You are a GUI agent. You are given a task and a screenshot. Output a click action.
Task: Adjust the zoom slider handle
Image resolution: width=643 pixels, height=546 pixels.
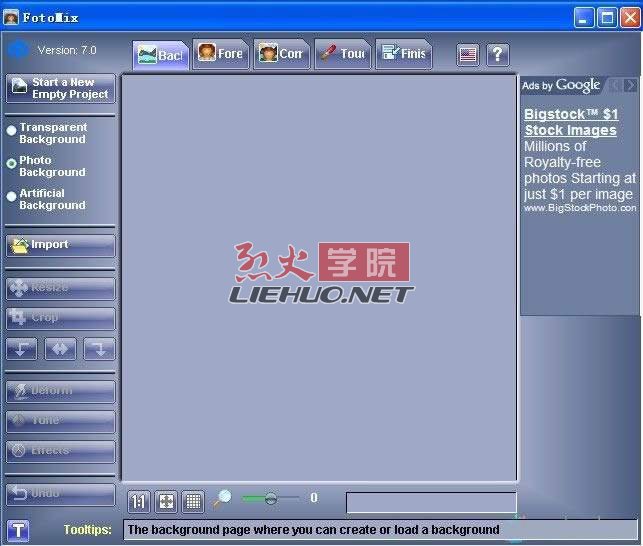[x=271, y=498]
